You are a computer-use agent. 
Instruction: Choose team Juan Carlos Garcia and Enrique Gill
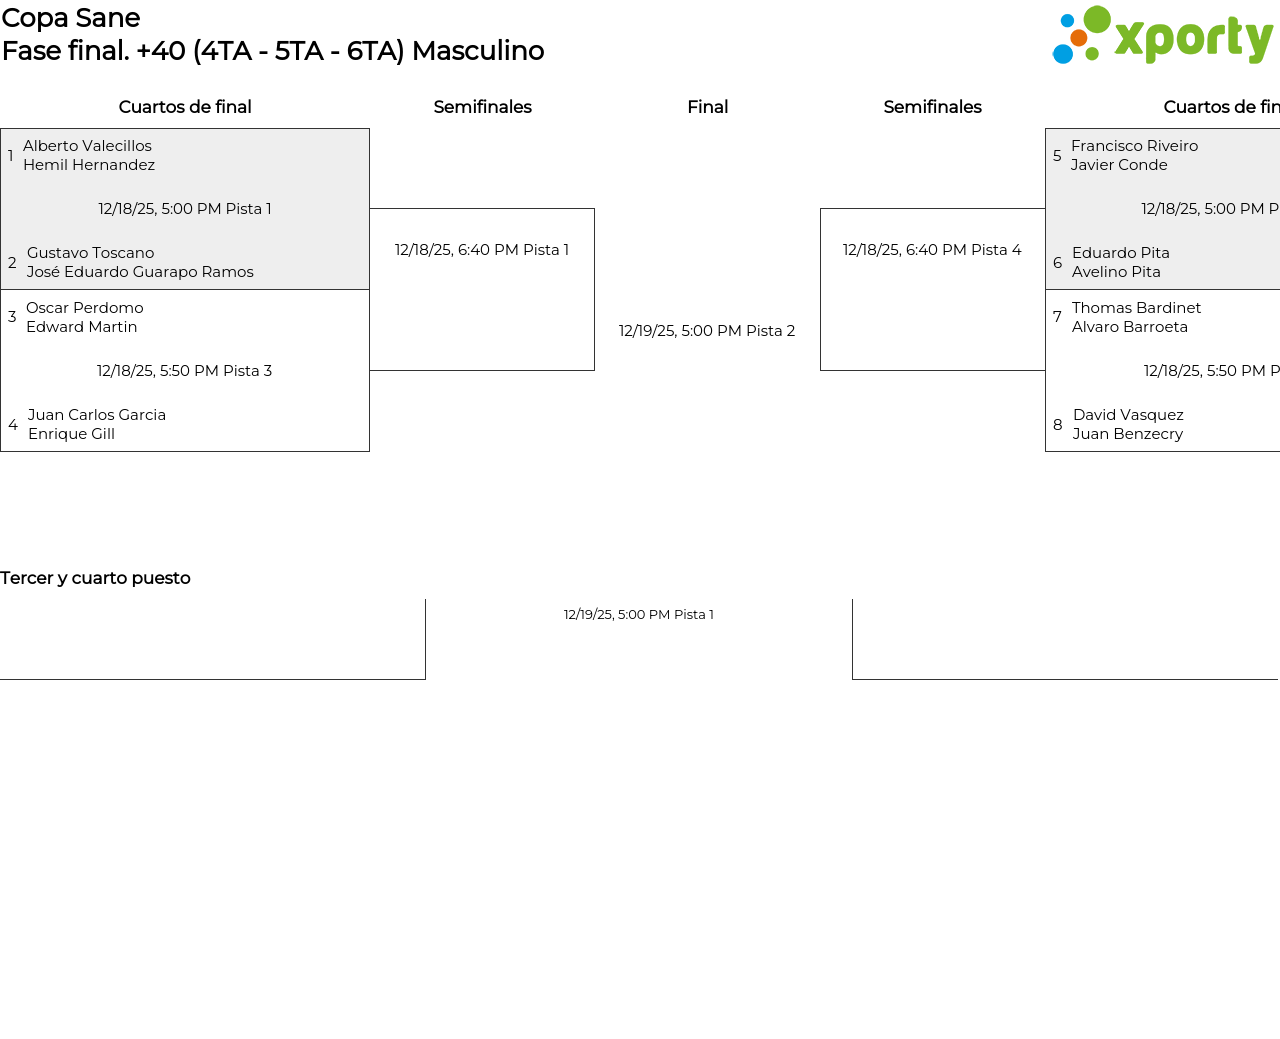(97, 424)
